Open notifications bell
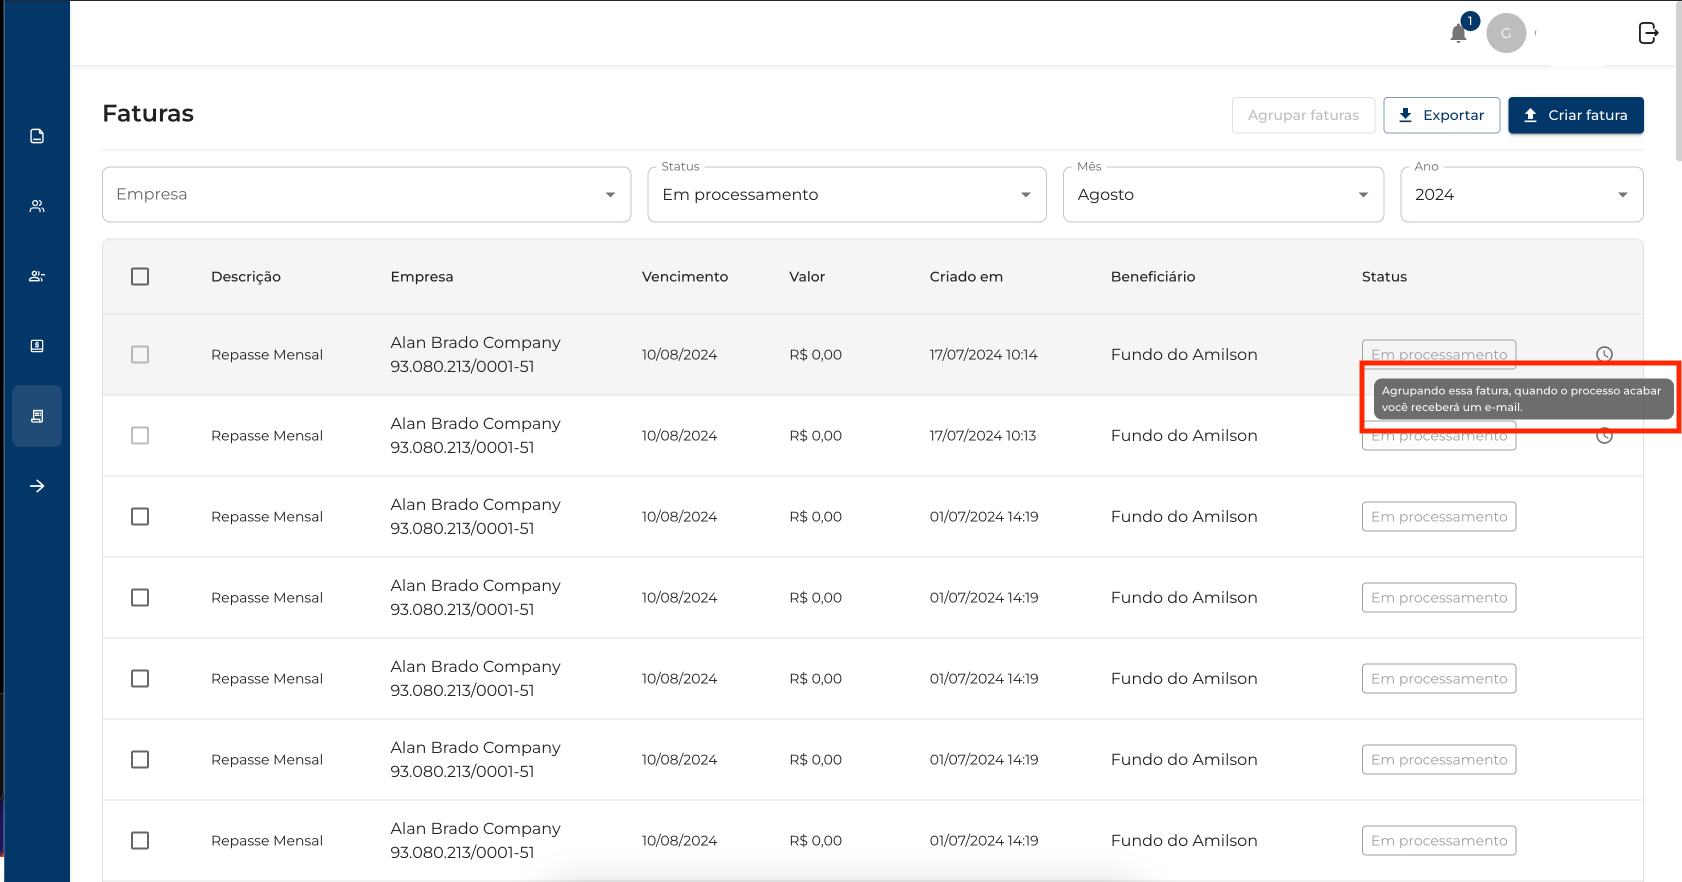 coord(1458,34)
